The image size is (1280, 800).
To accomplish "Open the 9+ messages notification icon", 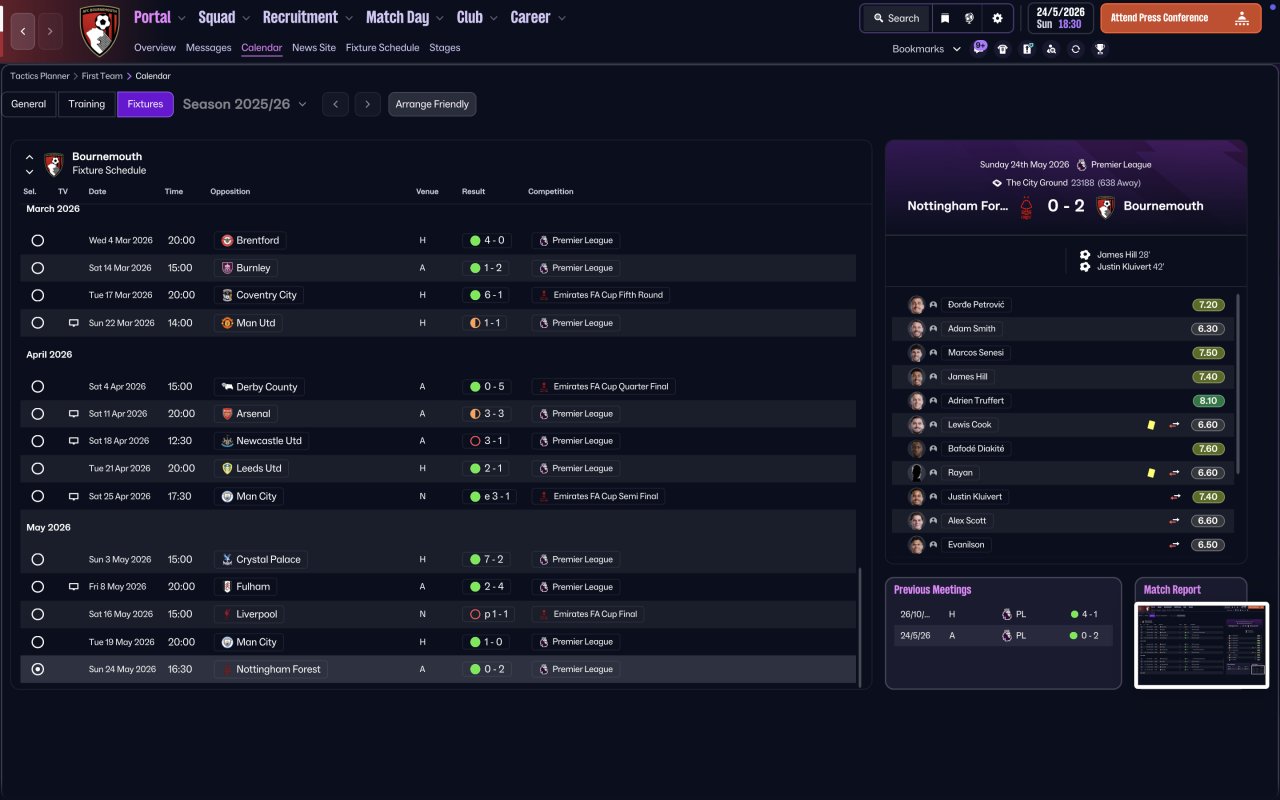I will click(980, 47).
